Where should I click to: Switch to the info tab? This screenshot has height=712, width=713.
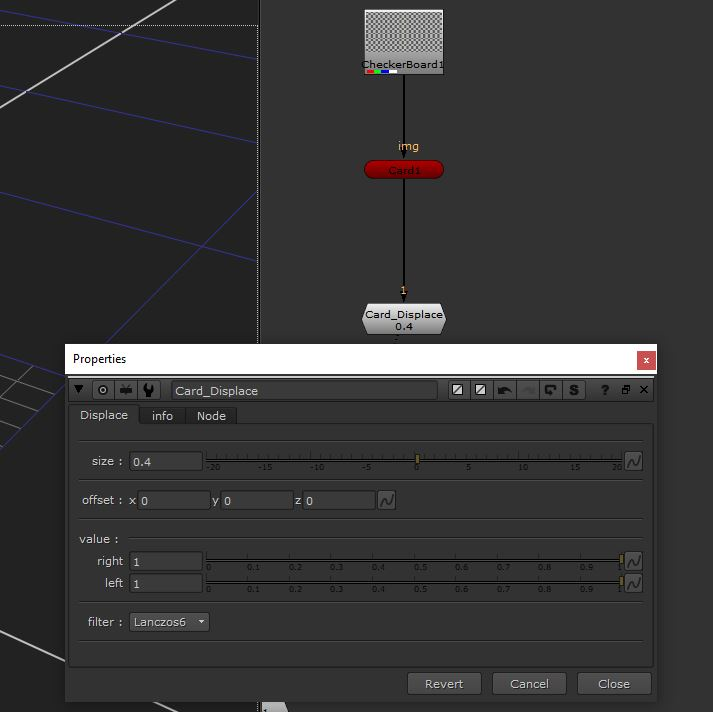coord(162,416)
